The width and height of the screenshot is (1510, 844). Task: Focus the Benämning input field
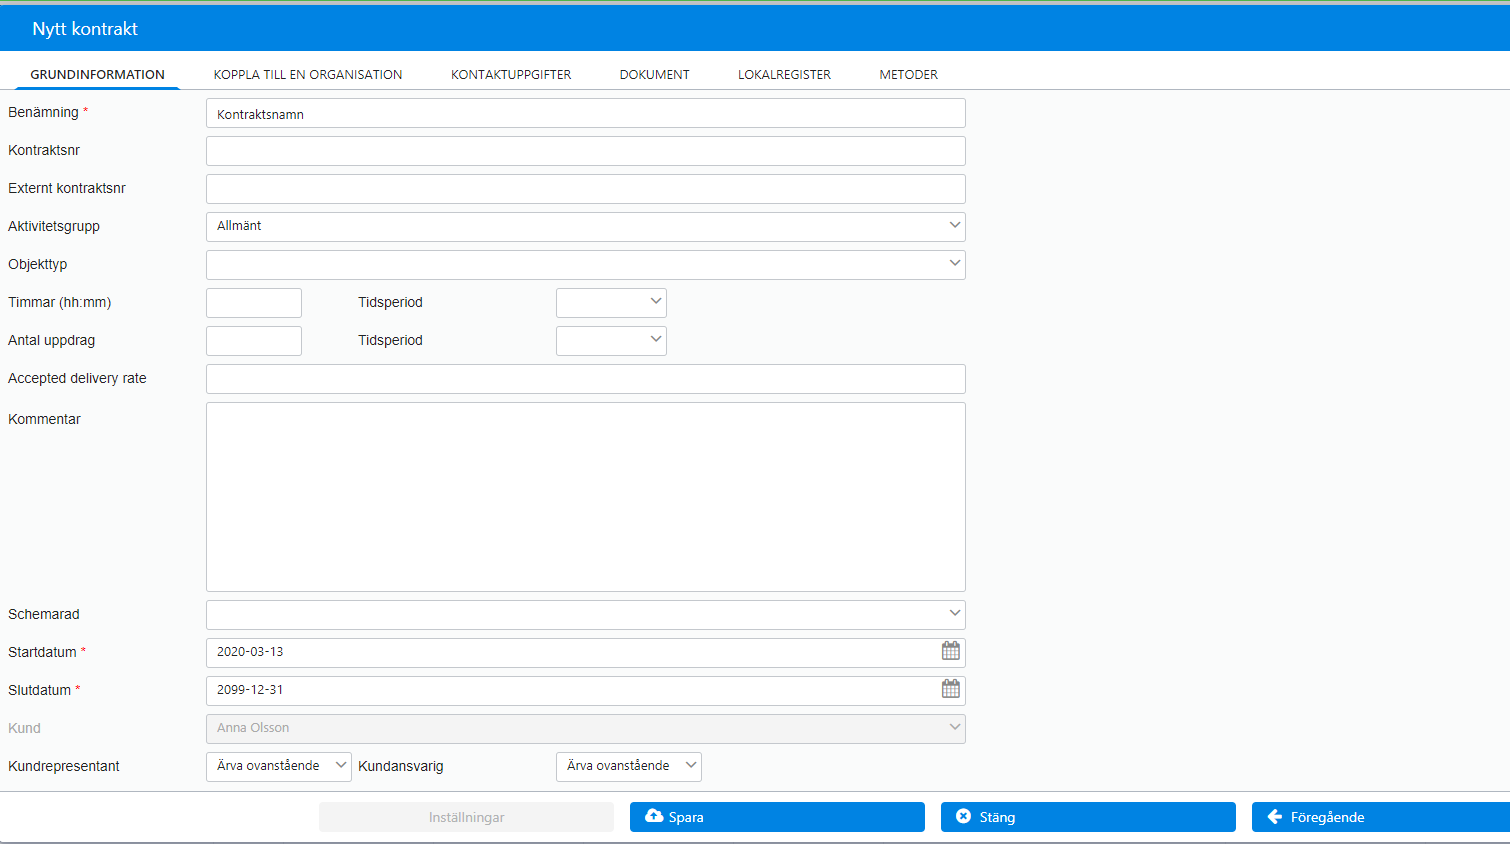(x=586, y=113)
